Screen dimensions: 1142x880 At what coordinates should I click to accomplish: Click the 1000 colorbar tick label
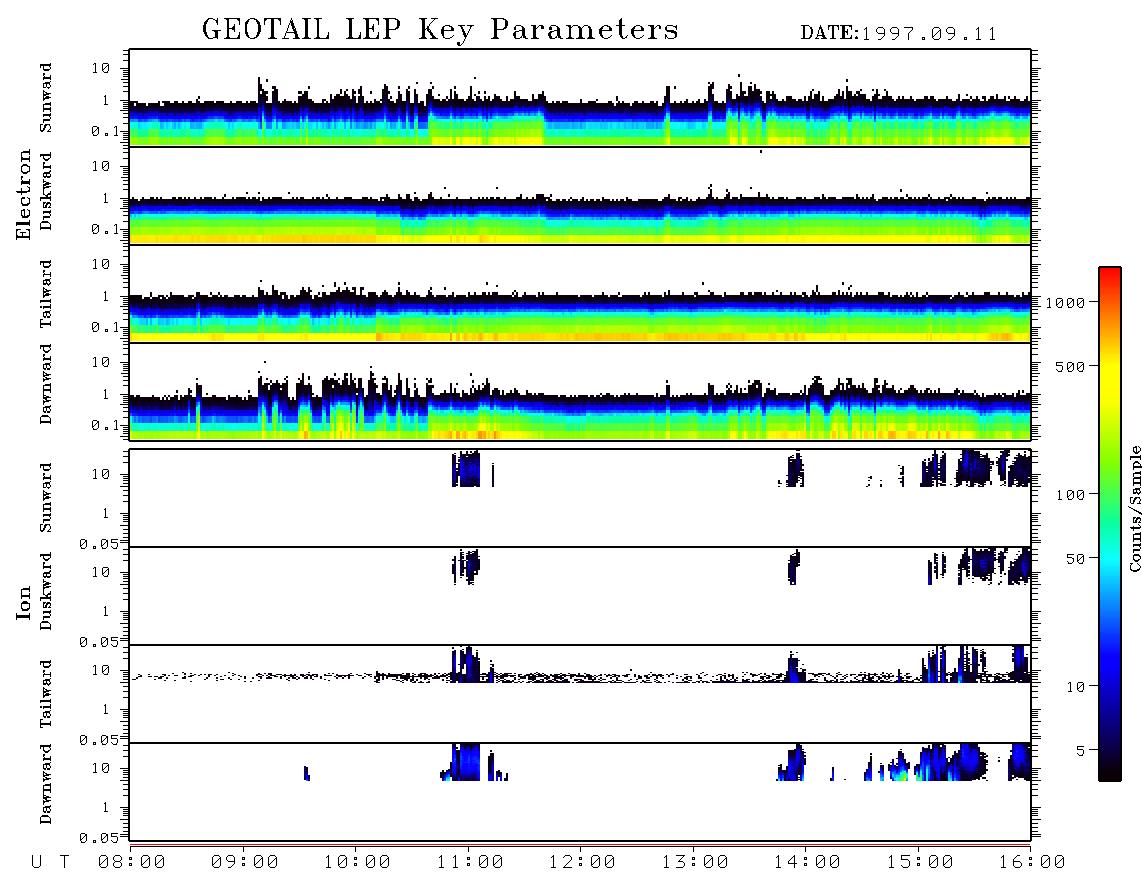pos(1064,302)
